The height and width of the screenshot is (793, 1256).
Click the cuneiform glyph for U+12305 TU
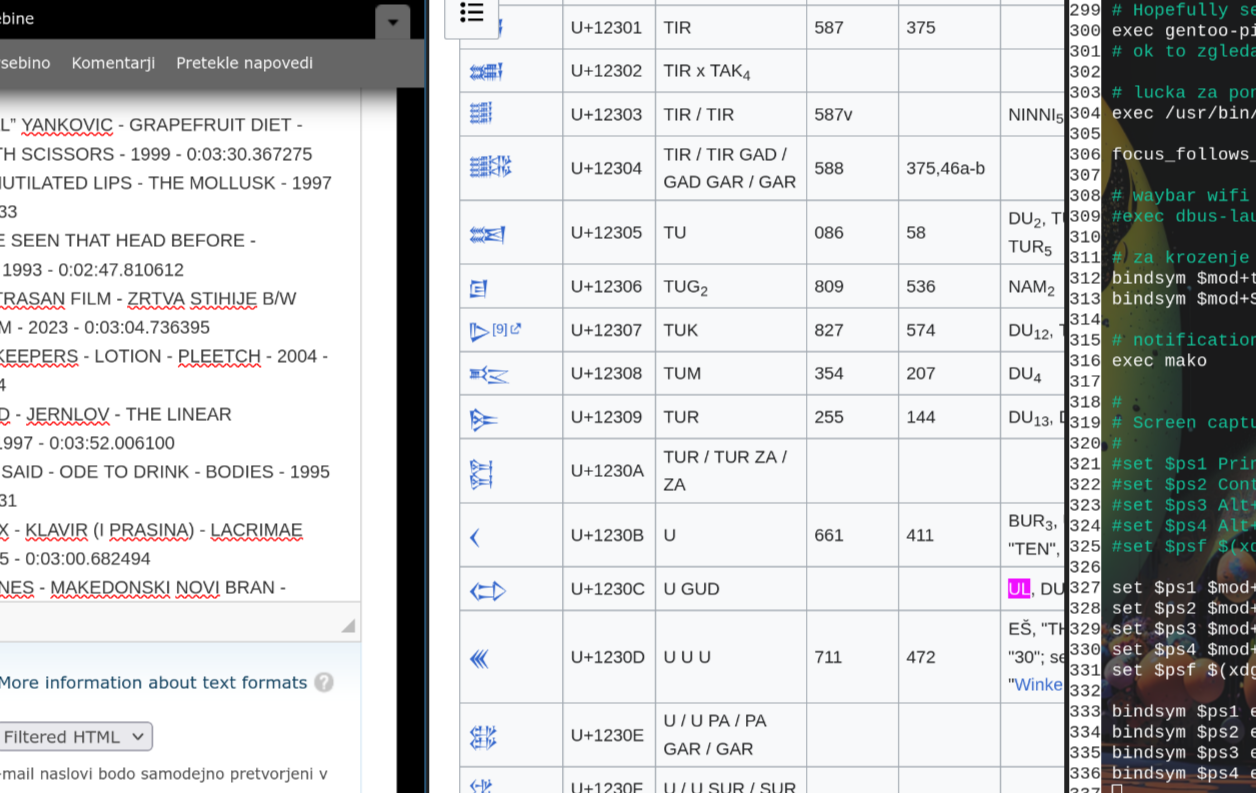487,234
